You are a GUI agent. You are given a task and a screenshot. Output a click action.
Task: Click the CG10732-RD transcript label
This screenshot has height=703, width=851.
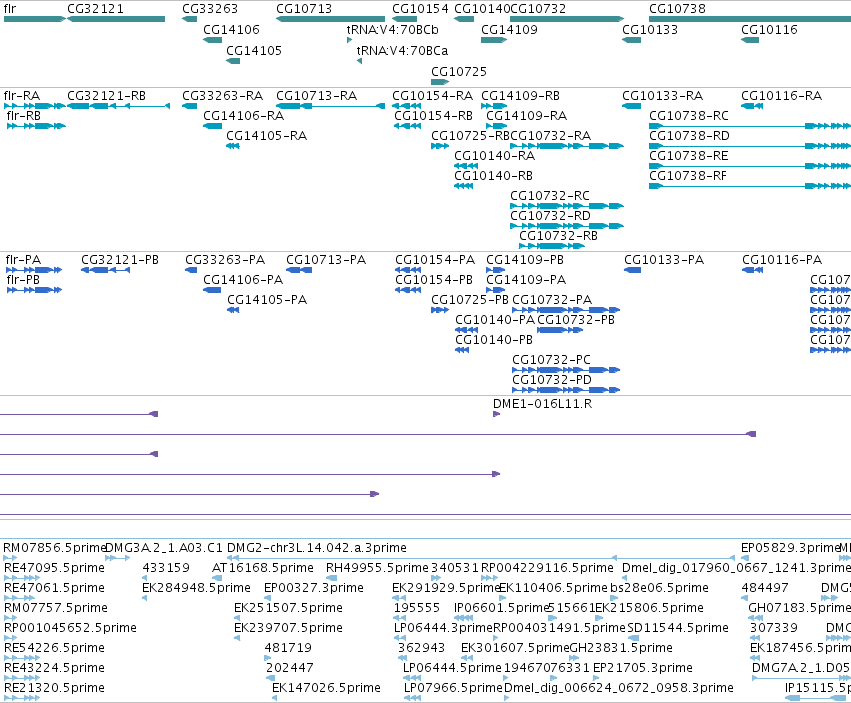[550, 216]
